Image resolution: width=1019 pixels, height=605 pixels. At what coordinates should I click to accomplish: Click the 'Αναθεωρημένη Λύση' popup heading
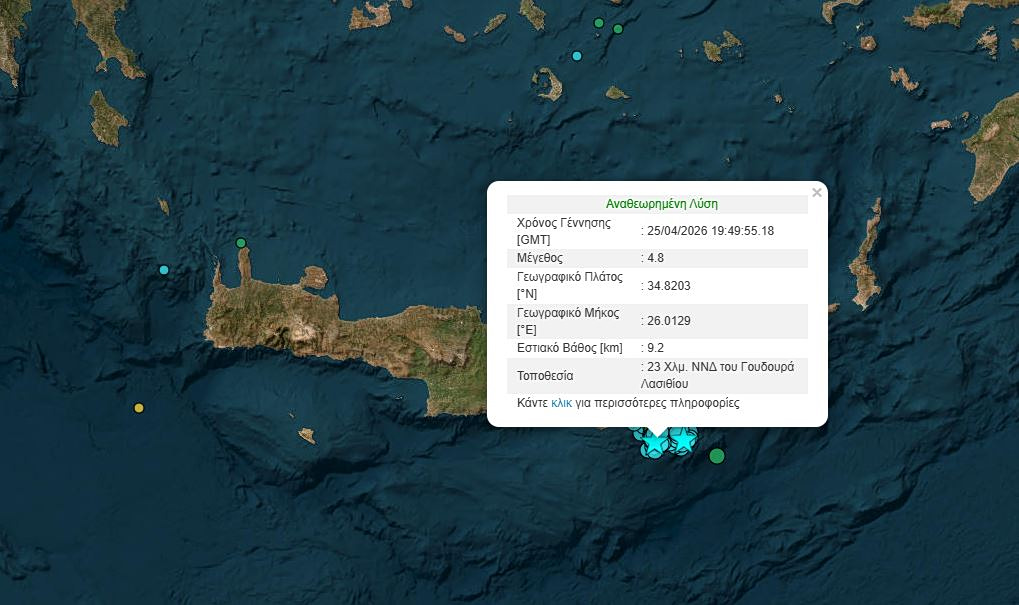(661, 204)
